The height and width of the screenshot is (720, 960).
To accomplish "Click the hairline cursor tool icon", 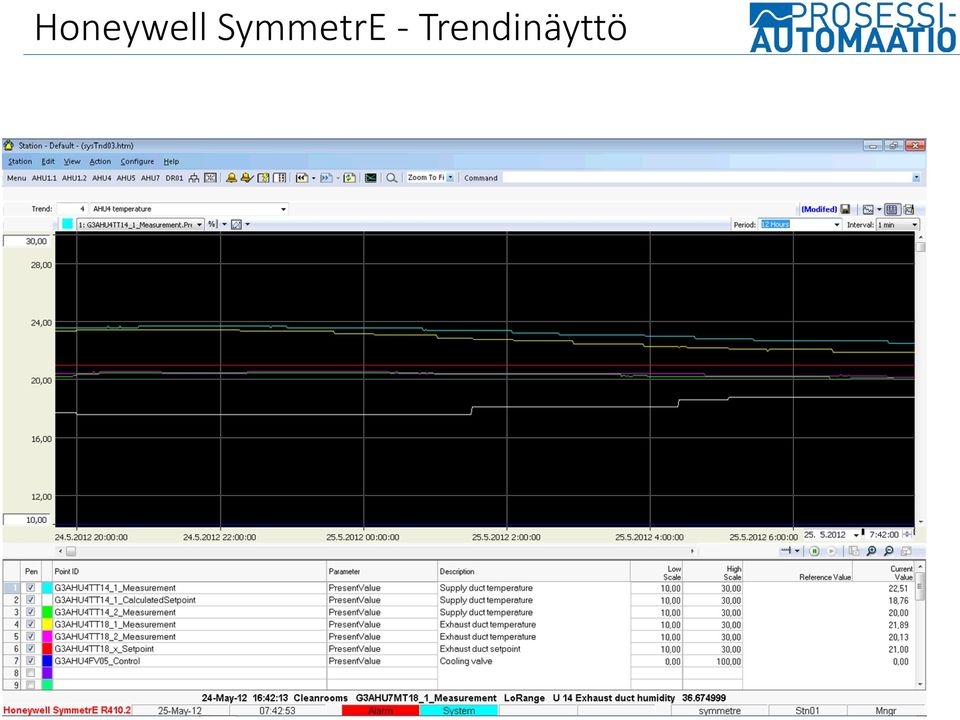I will [x=786, y=551].
